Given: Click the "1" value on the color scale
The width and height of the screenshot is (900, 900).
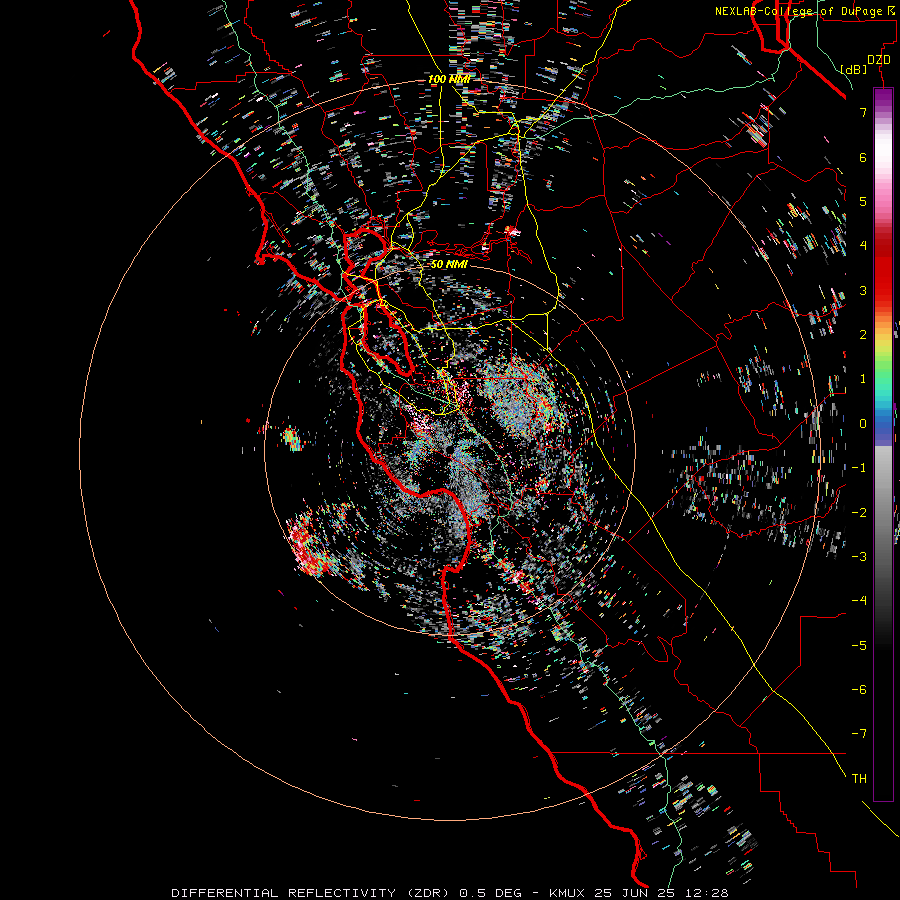Looking at the screenshot, I should click(x=863, y=379).
